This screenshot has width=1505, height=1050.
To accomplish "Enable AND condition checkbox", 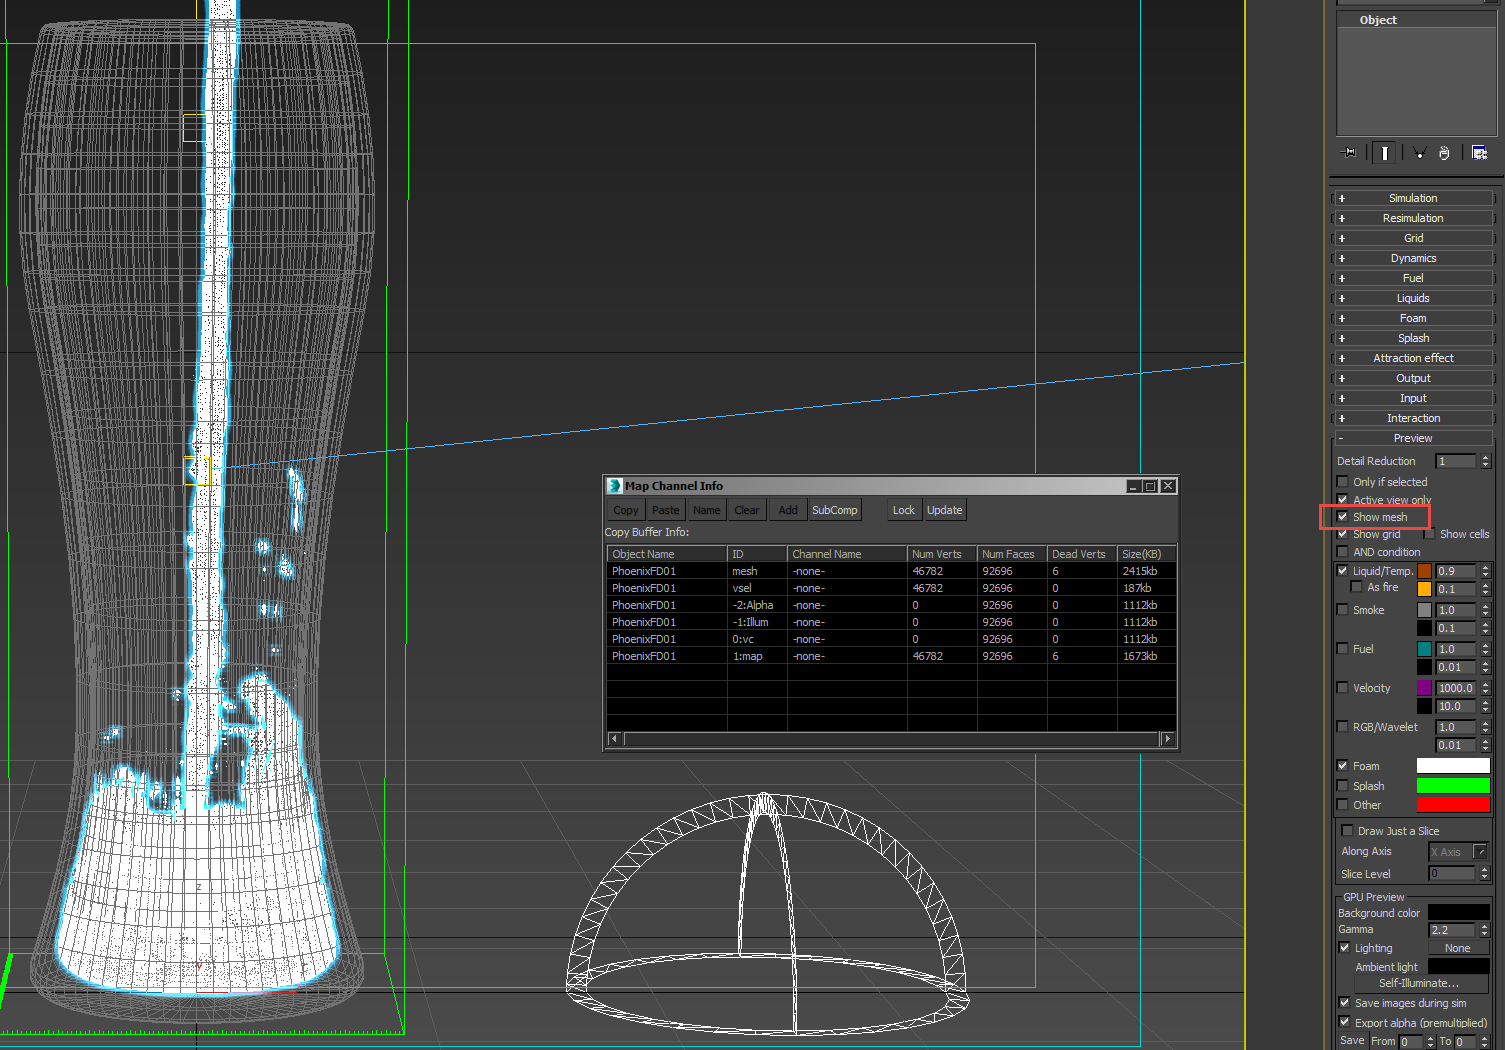I will 1343,552.
